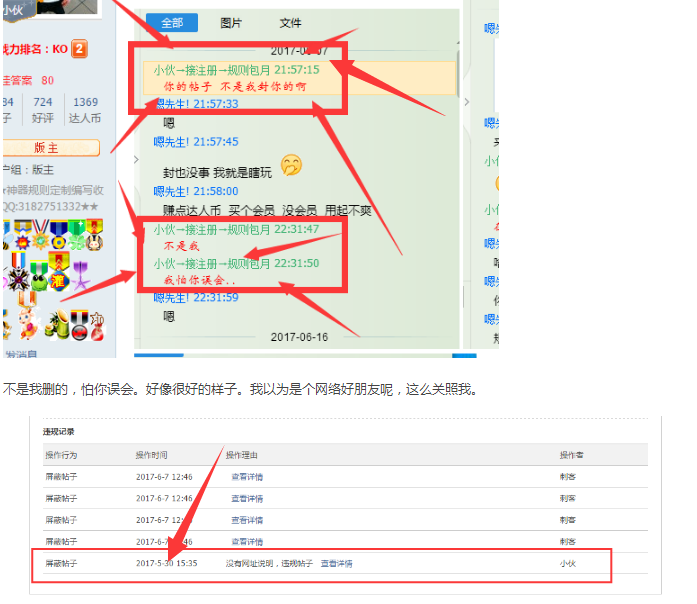This screenshot has width=697, height=604.
Task: Click the black-and-white cross medal
Action: point(18,272)
